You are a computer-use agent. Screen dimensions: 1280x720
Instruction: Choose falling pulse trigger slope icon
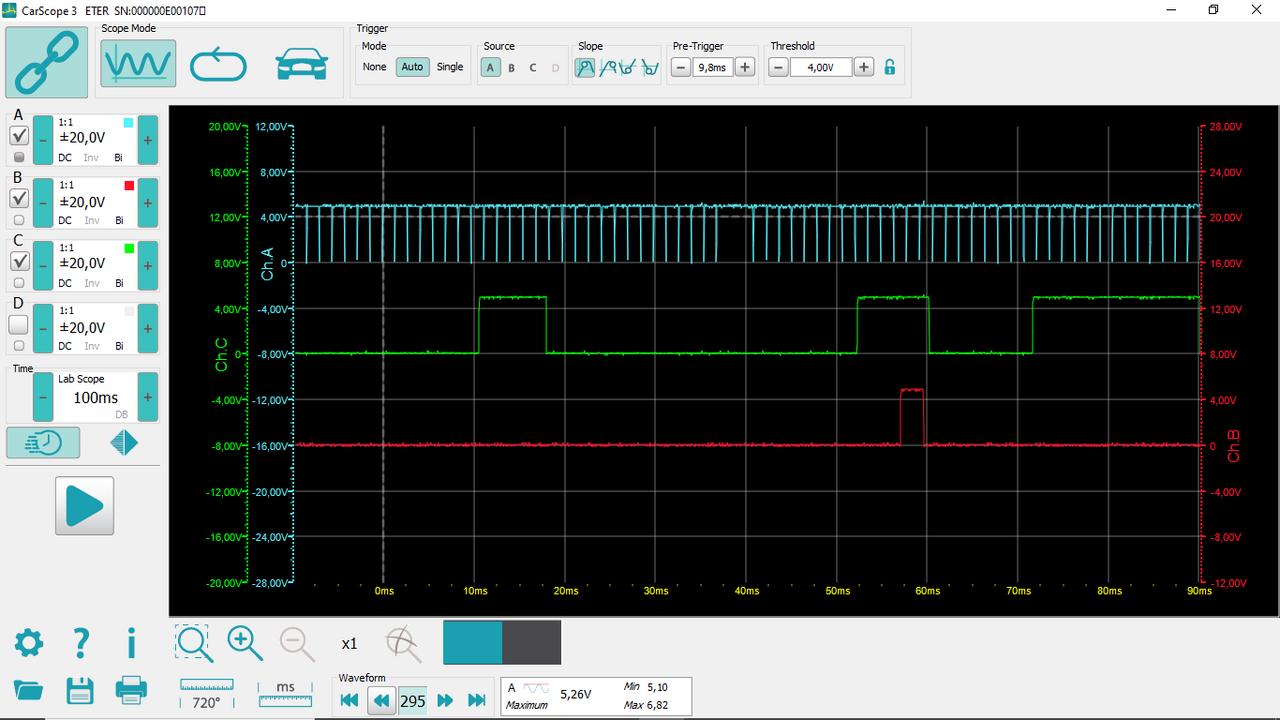point(650,68)
